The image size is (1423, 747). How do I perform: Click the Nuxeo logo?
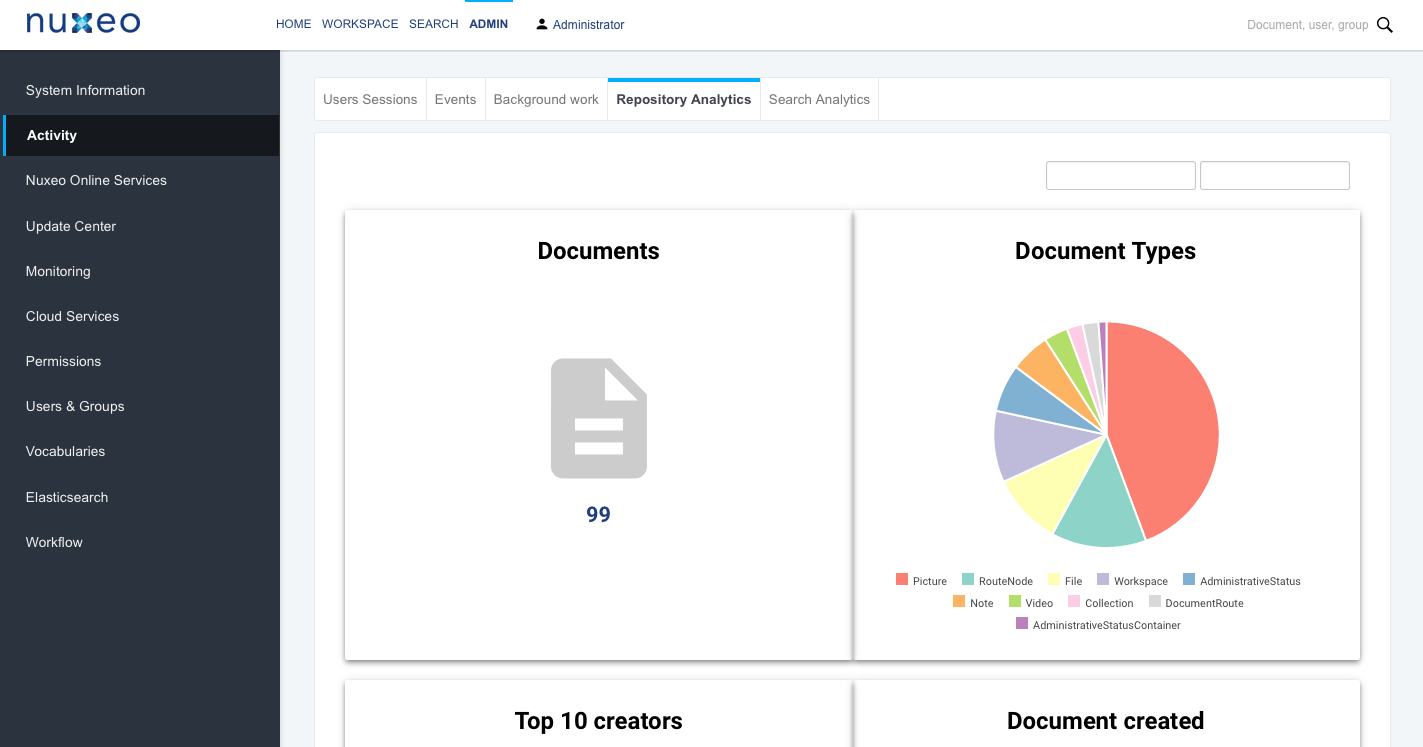pos(83,23)
